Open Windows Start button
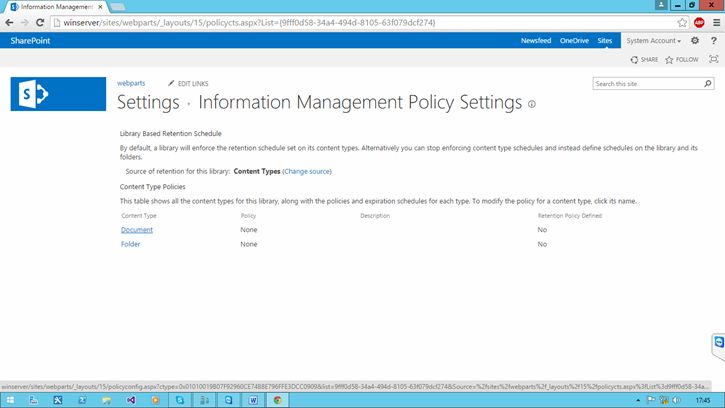Viewport: 725px width, 408px height. pyautogui.click(x=10, y=400)
